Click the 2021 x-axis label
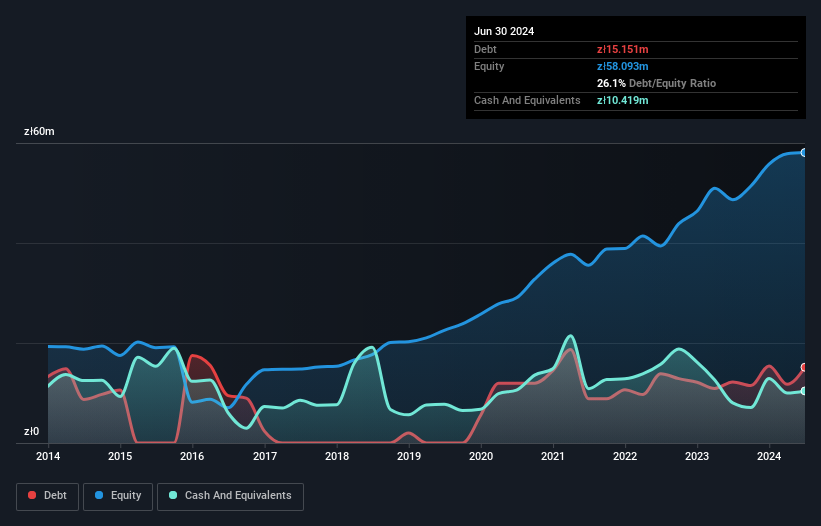This screenshot has width=821, height=526. 553,456
